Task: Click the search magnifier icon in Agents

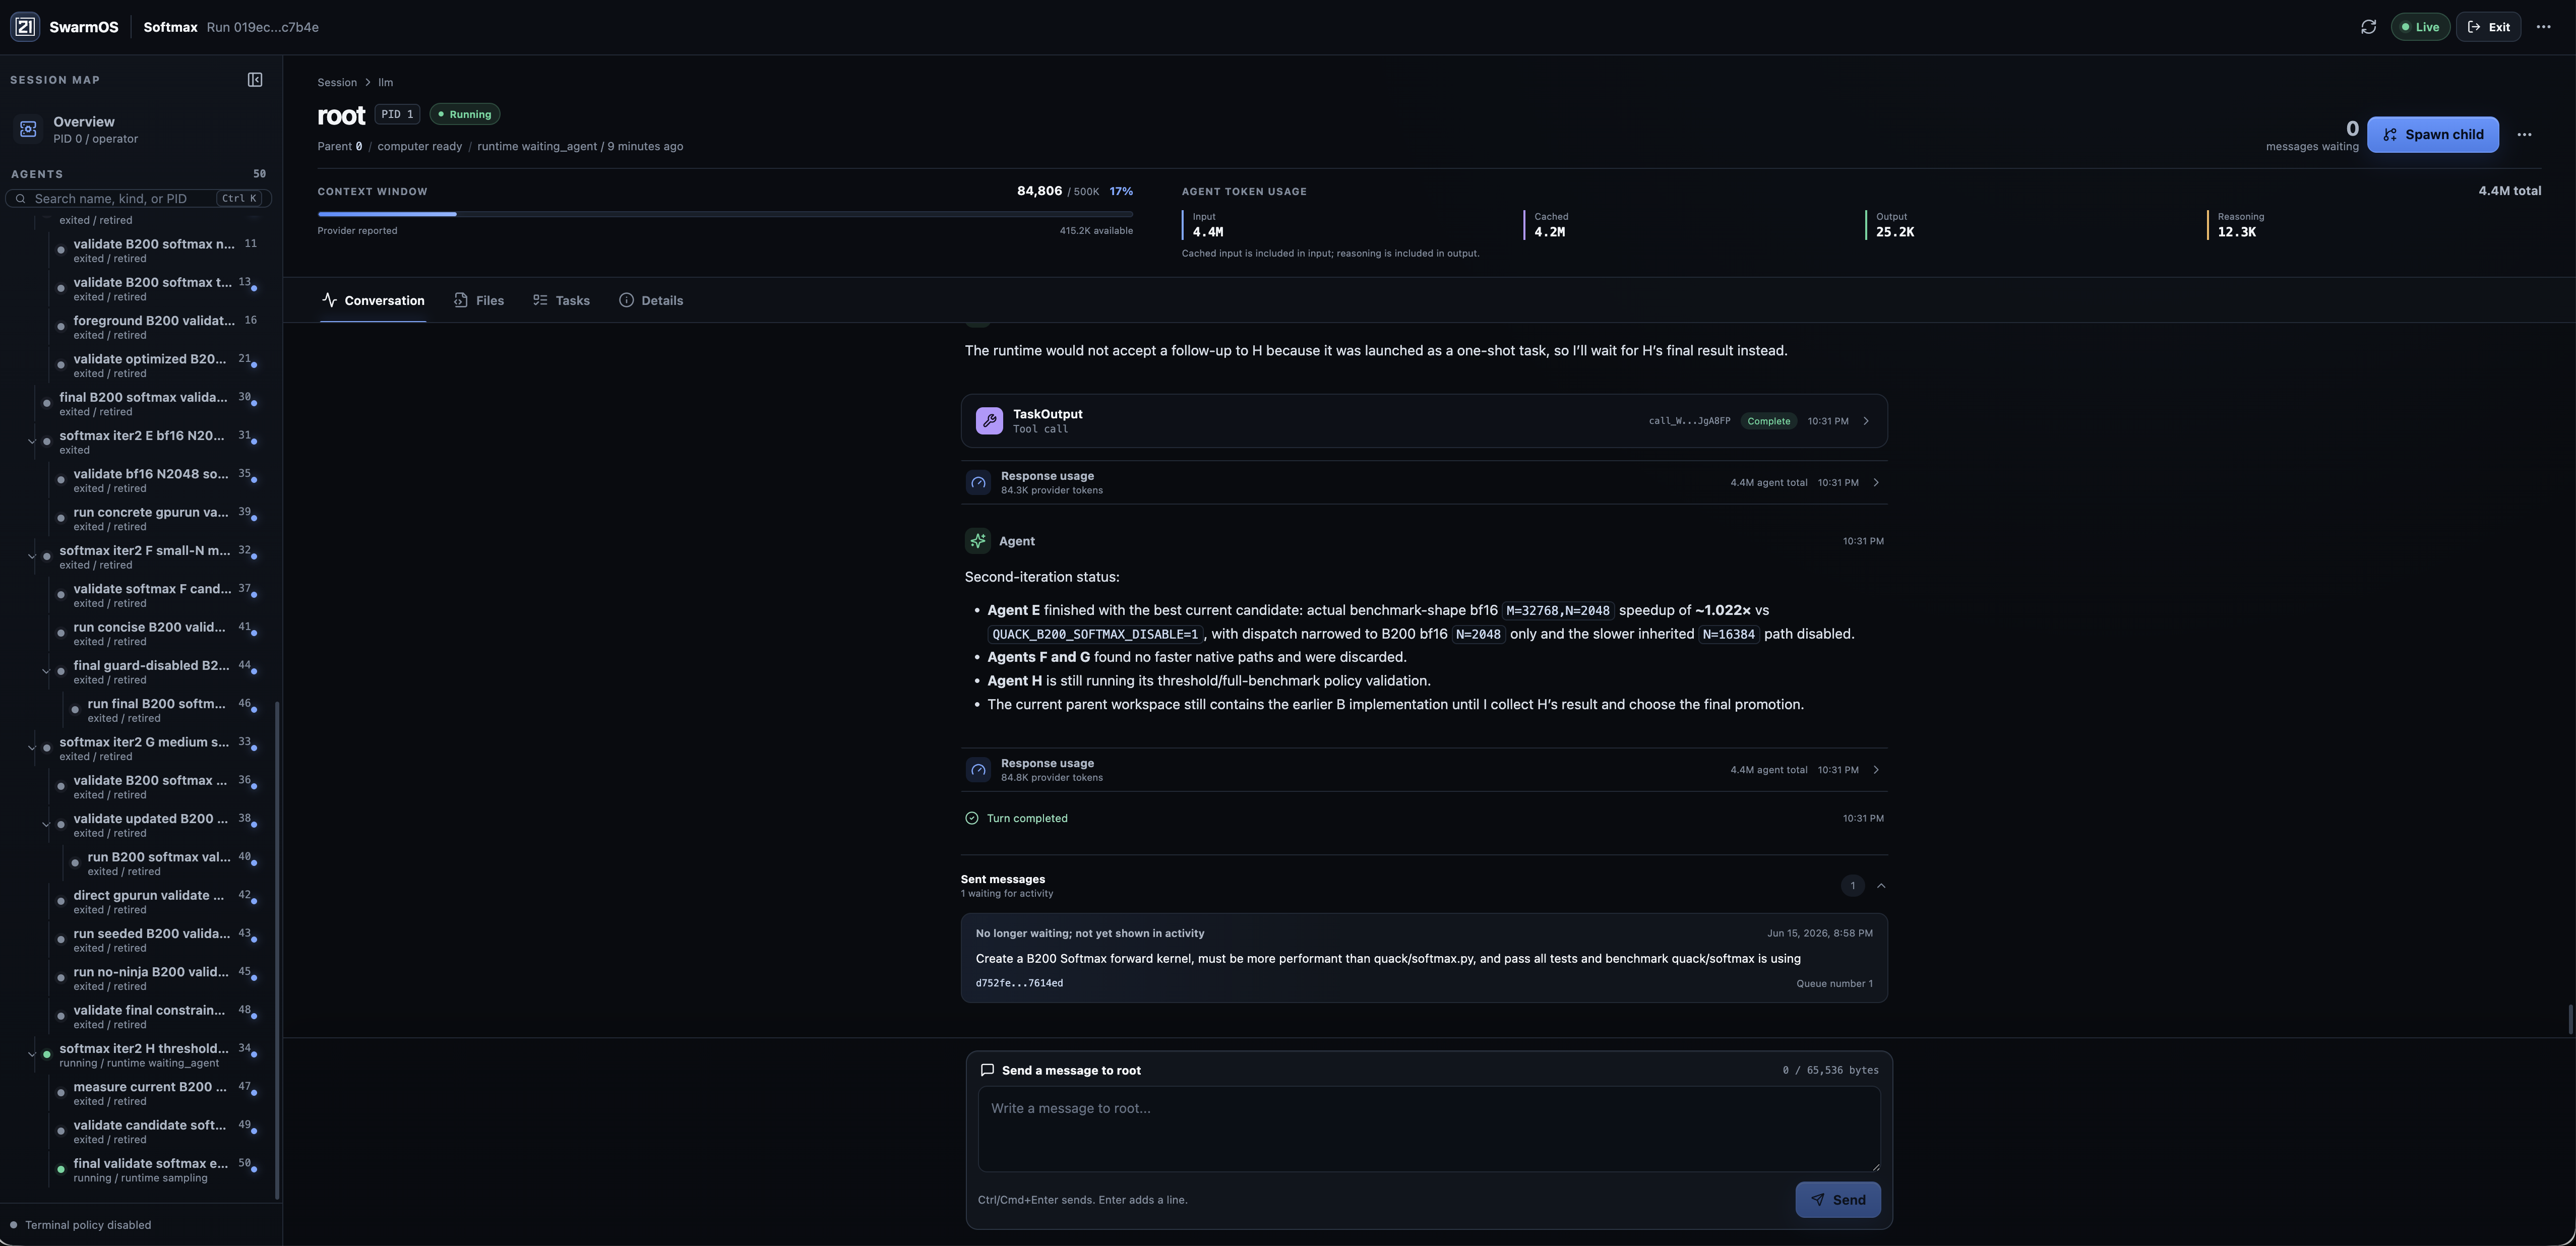Action: (x=21, y=198)
